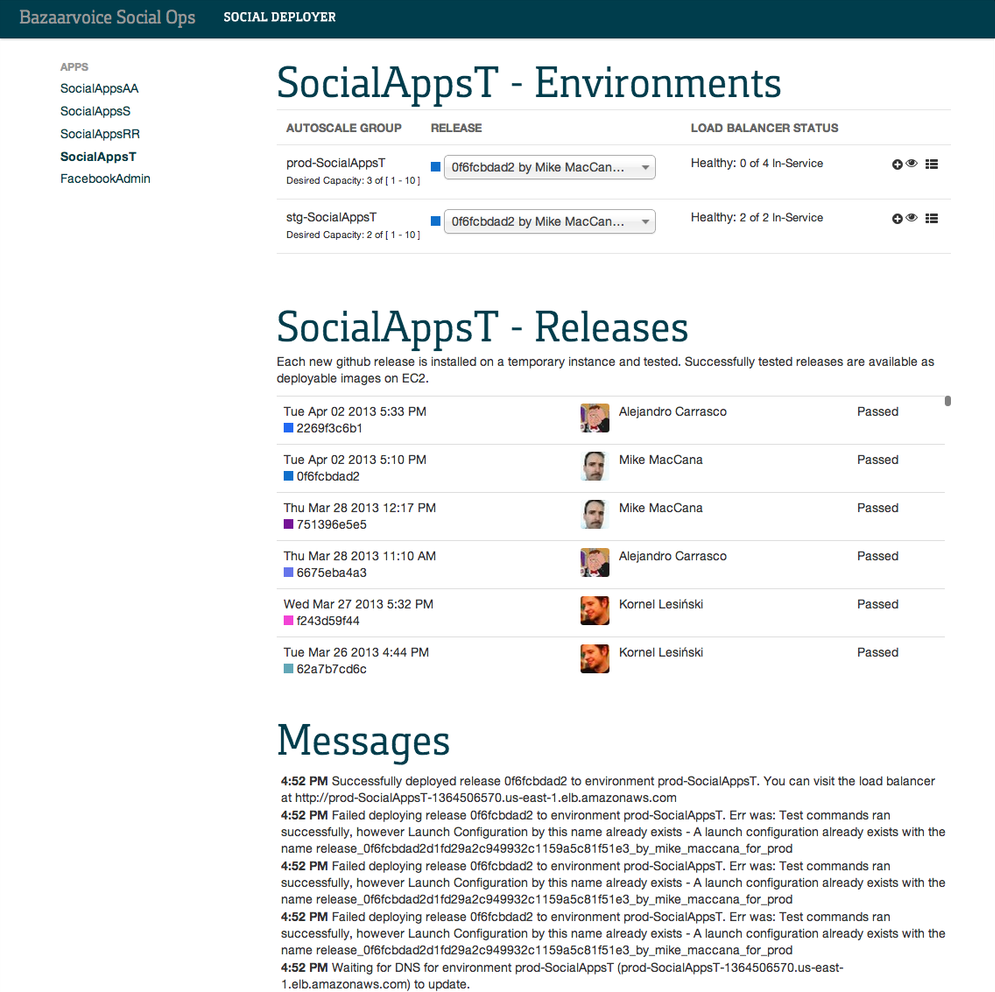Image resolution: width=995 pixels, height=992 pixels.
Task: Click 'Wed Mar 27 2013 5:32 PM' date
Action: coord(359,604)
